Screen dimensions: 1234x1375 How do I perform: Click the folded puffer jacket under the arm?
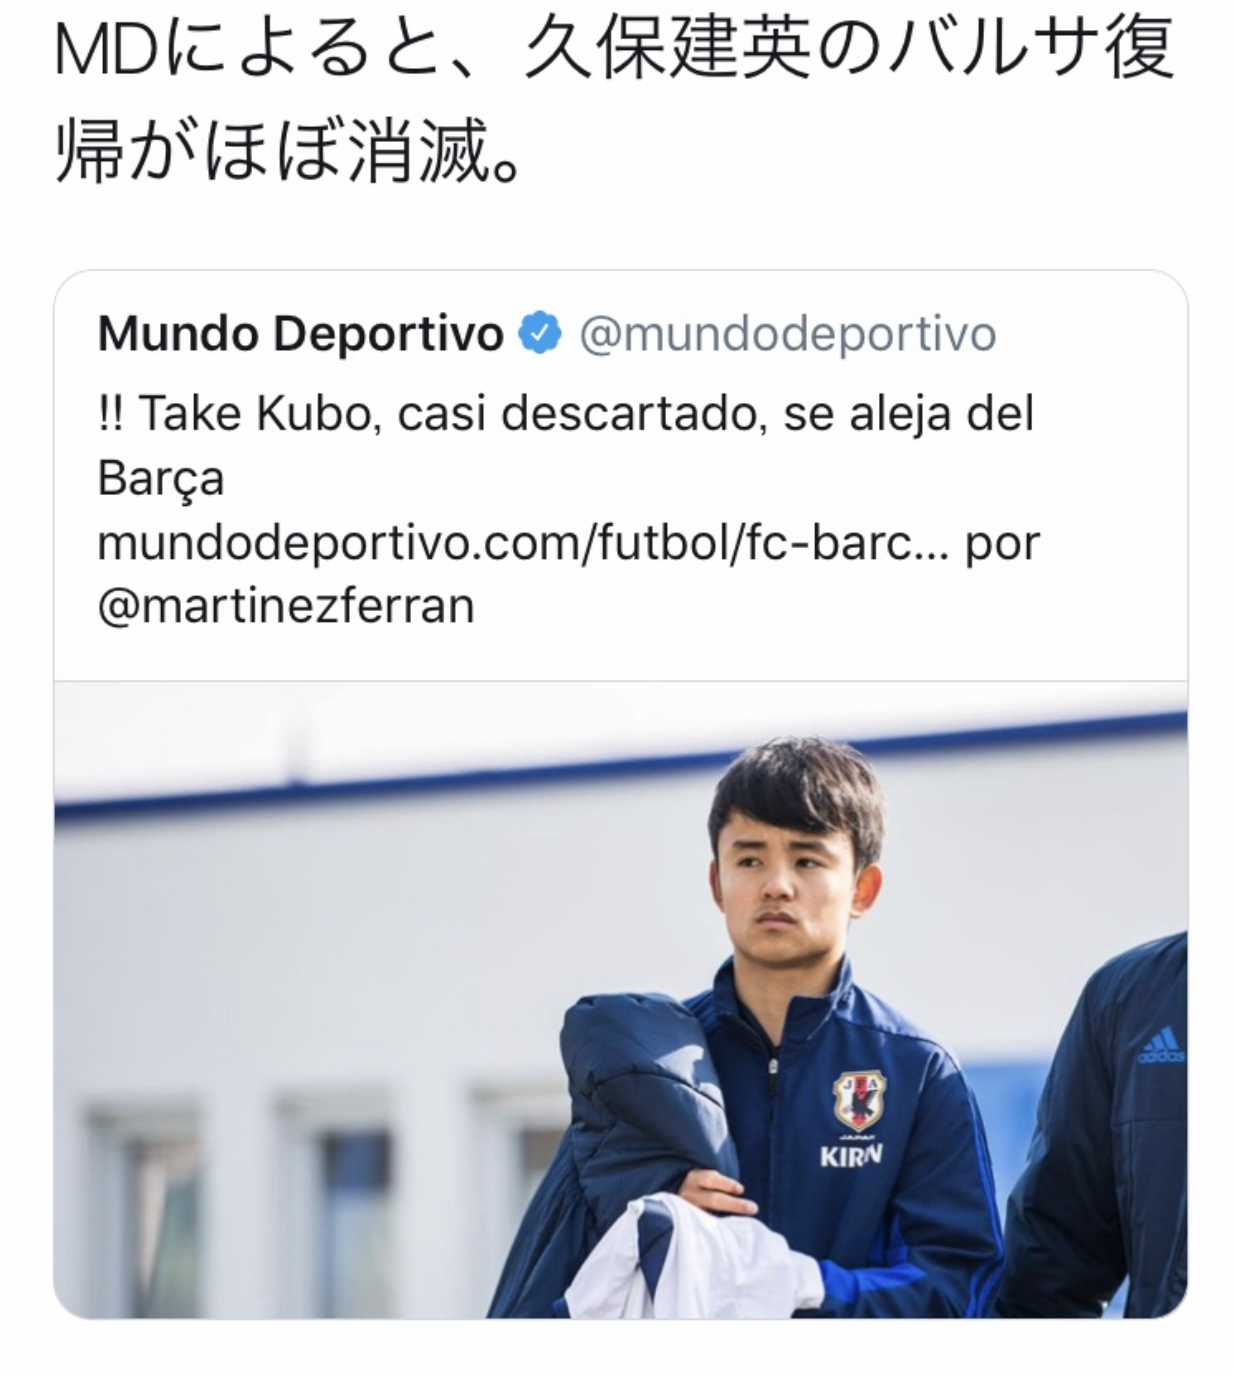pyautogui.click(x=640, y=1110)
